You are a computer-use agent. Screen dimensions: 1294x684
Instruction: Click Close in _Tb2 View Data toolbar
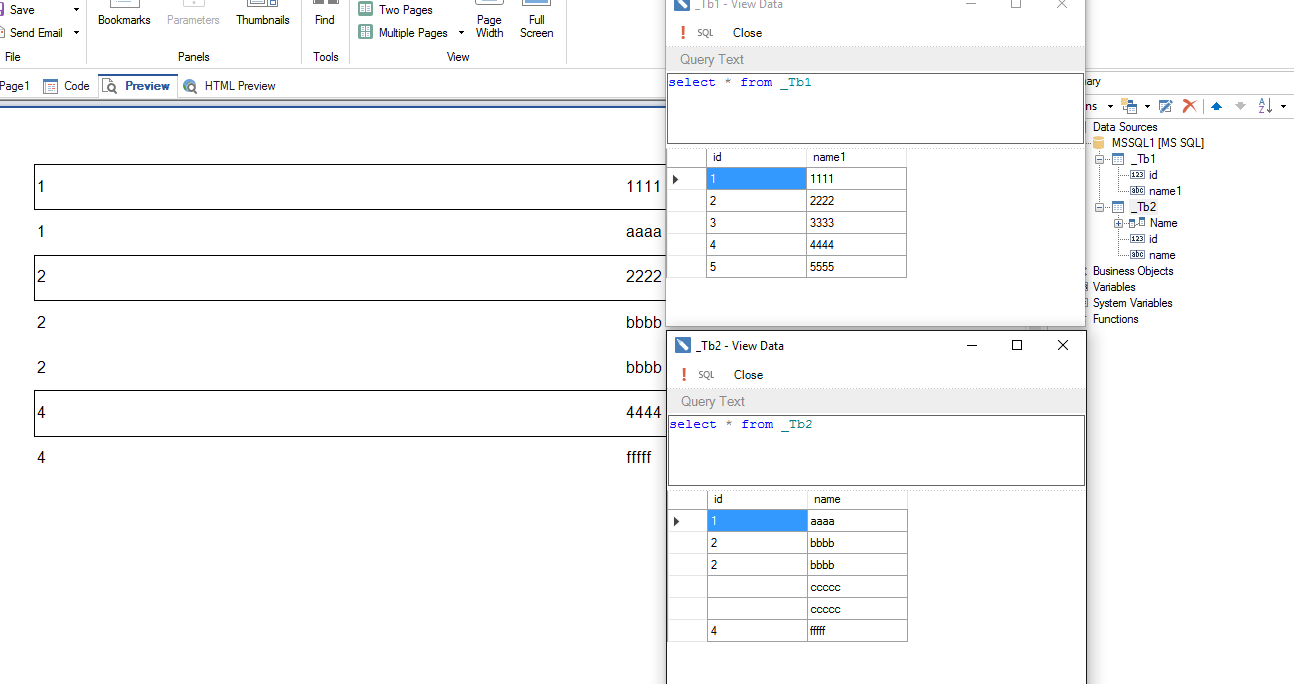click(748, 375)
